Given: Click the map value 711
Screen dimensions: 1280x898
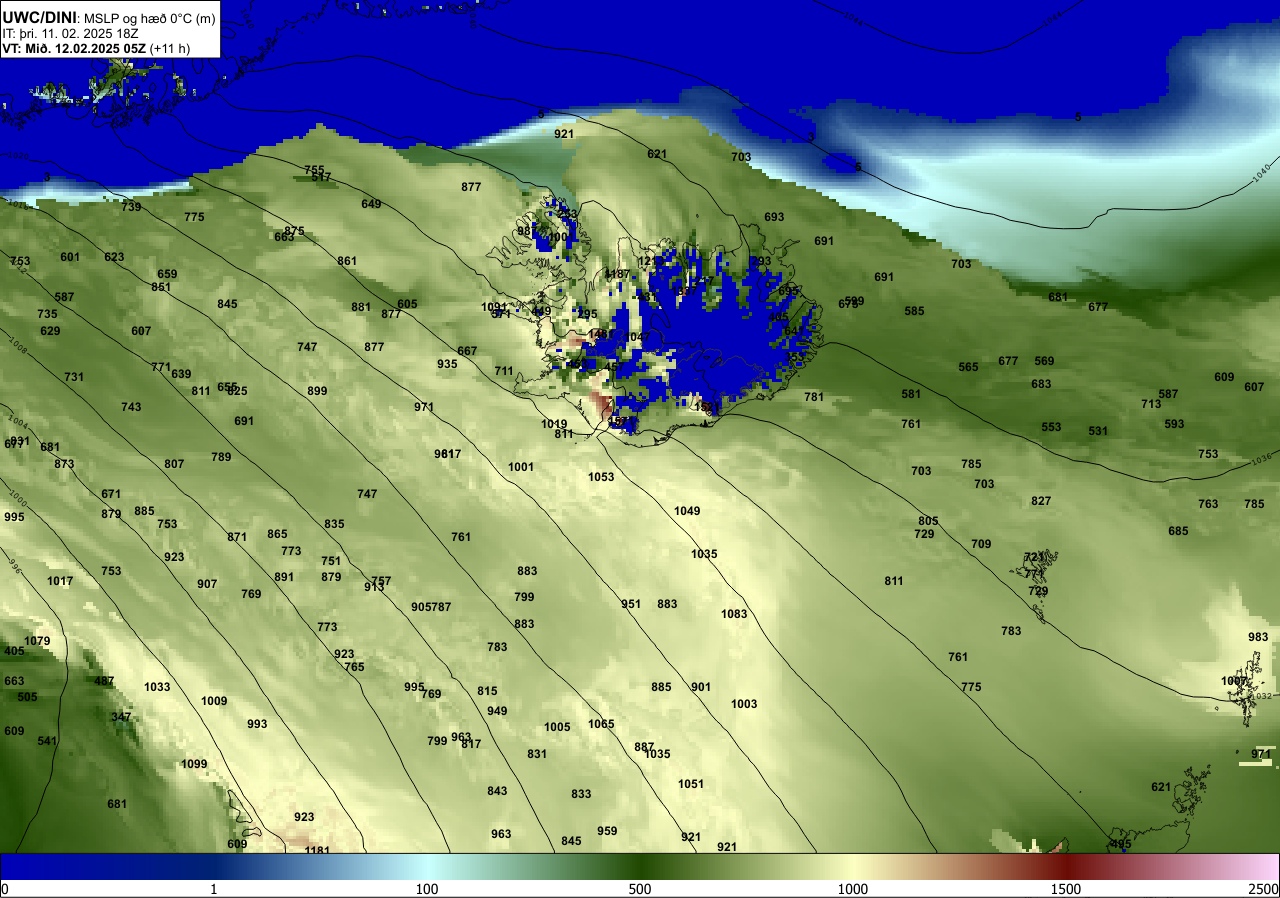Looking at the screenshot, I should (x=504, y=371).
